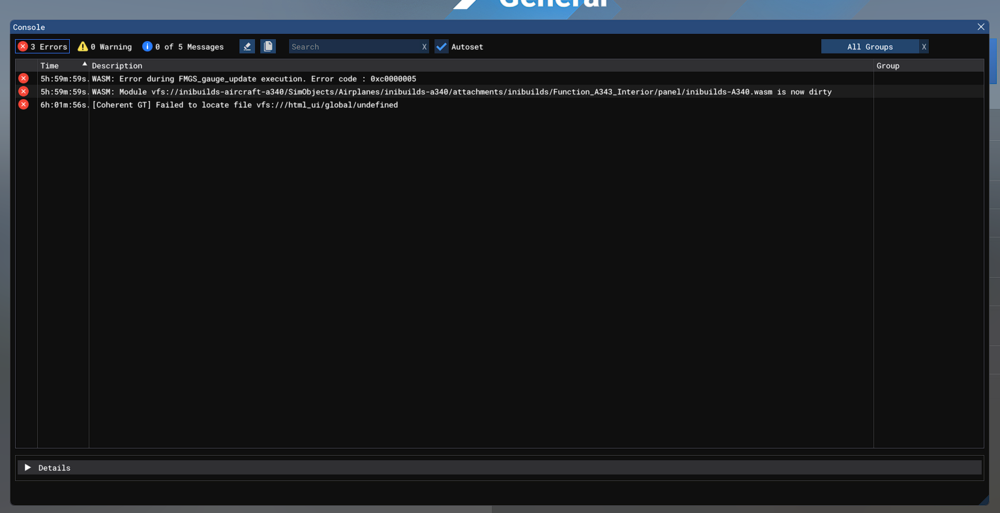This screenshot has width=1000, height=513.
Task: Clear the search field with its X button
Action: [x=424, y=47]
